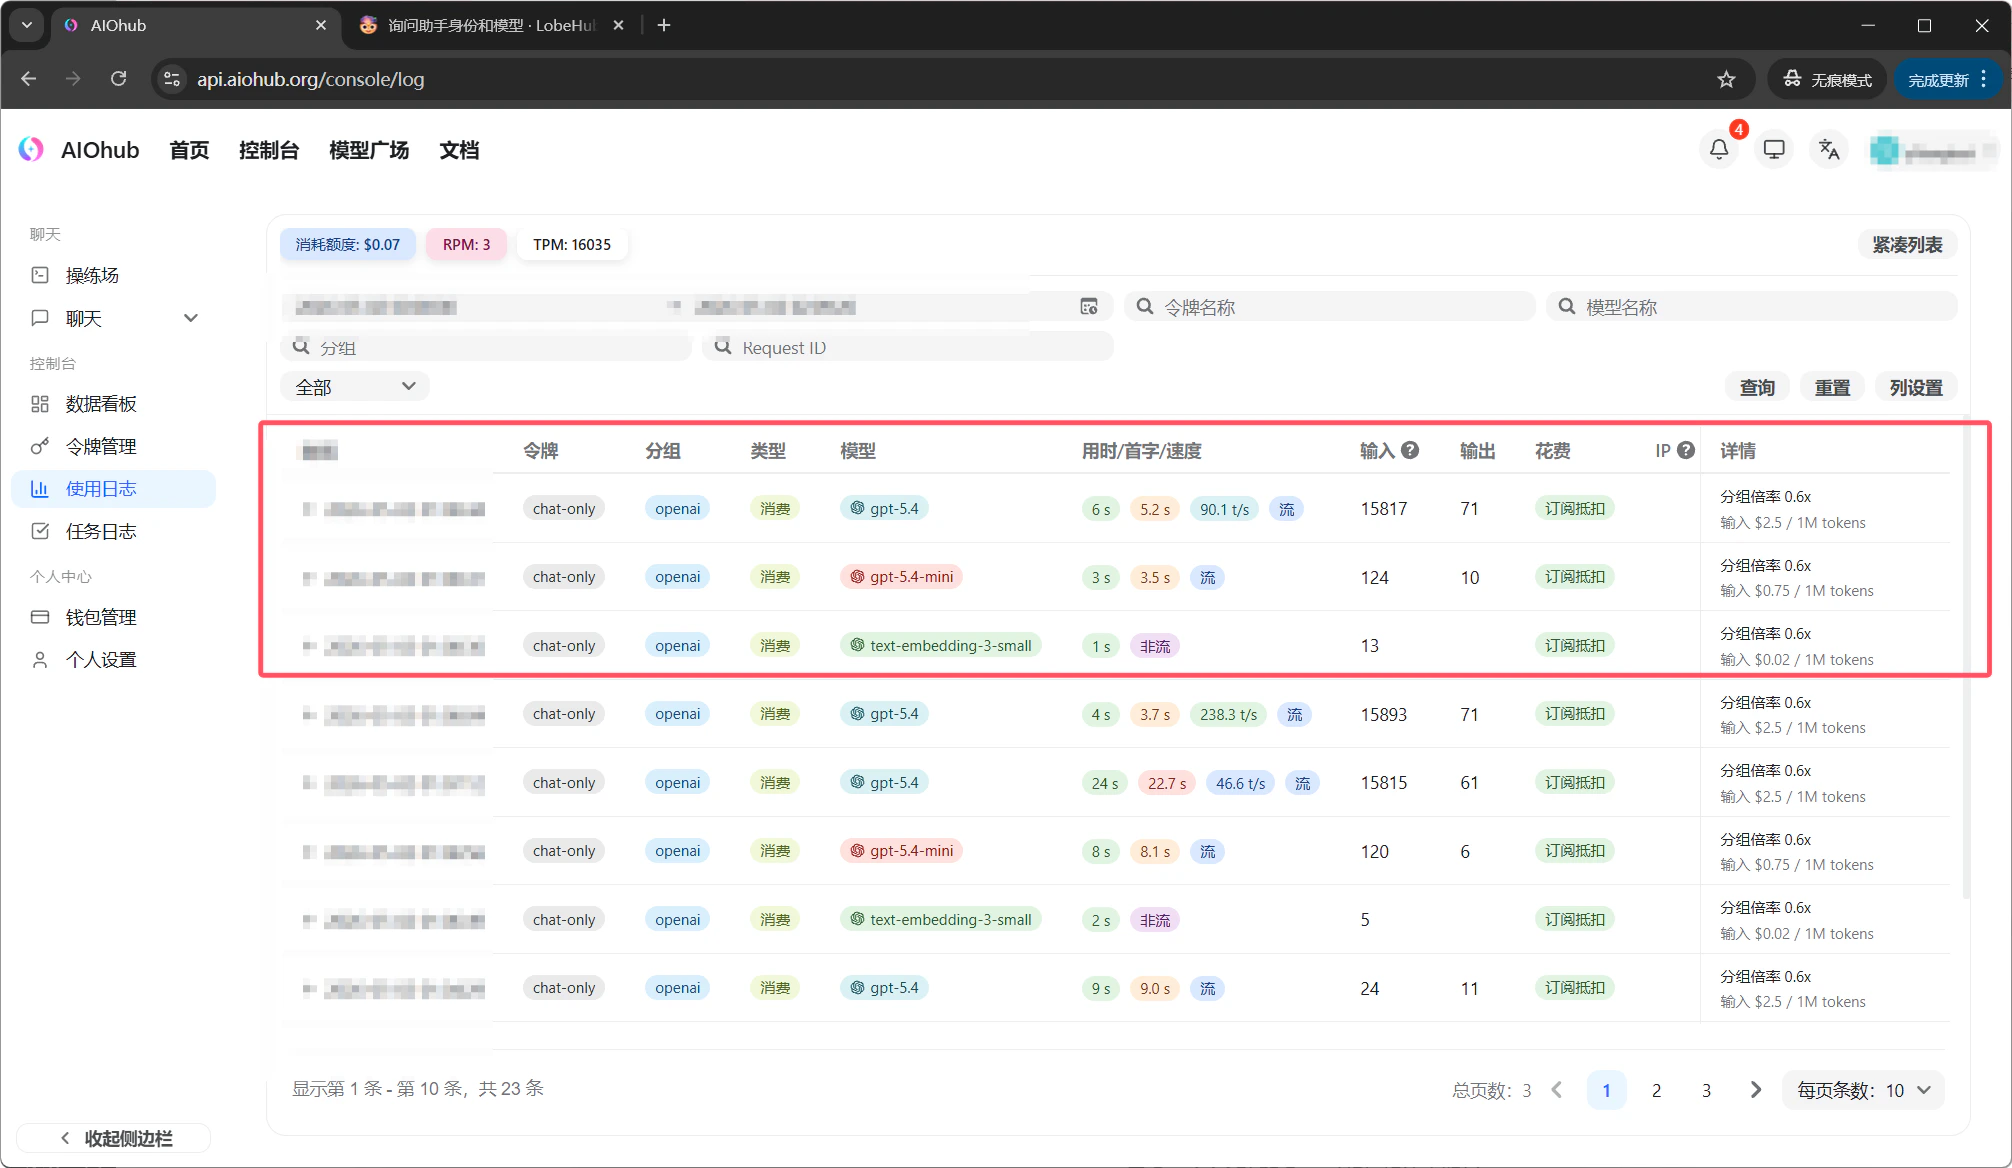The image size is (2012, 1168).
Task: Click the previous page arrow in pagination
Action: point(1557,1090)
